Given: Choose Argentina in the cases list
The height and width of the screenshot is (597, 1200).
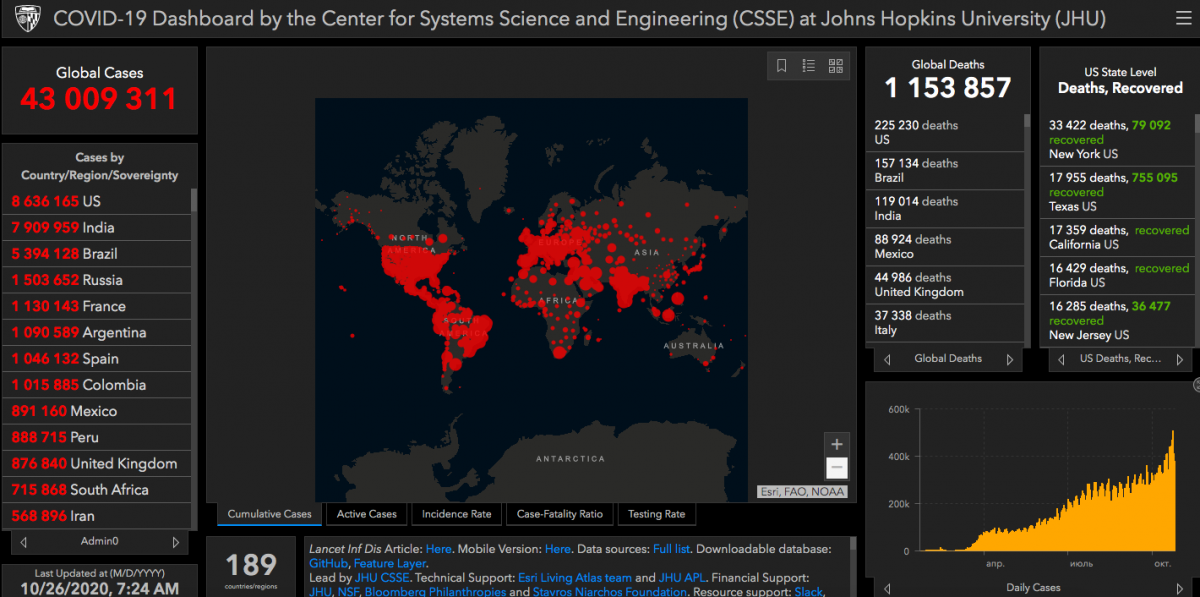Looking at the screenshot, I should click(x=97, y=332).
